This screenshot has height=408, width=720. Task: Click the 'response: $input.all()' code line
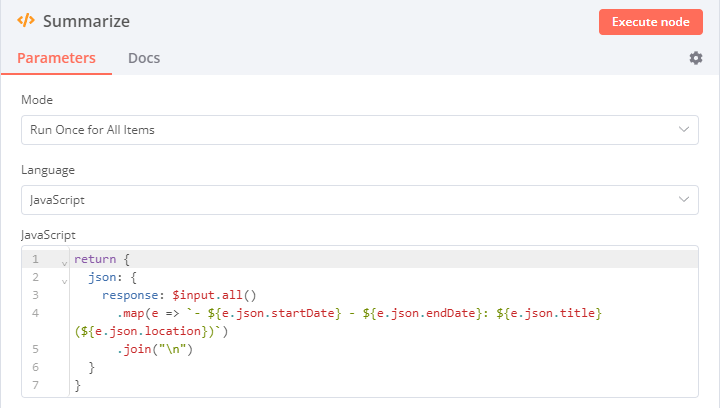(x=179, y=295)
